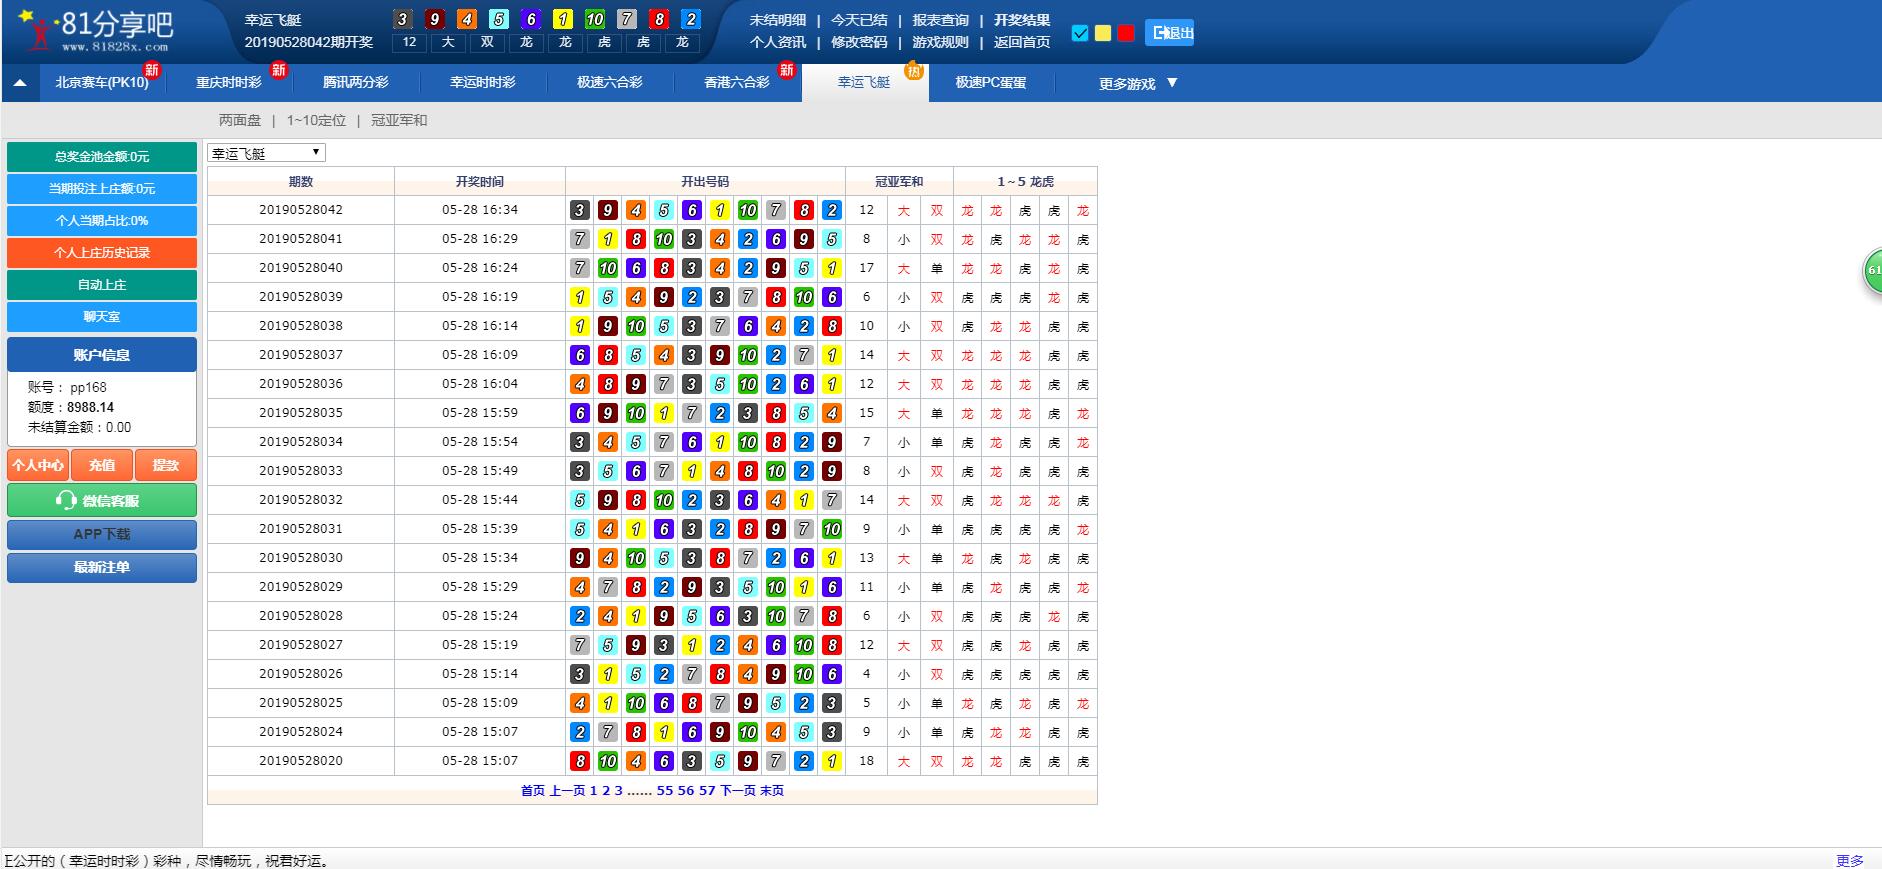Click the 充值 recharge button
The width and height of the screenshot is (1882, 869).
tap(102, 465)
